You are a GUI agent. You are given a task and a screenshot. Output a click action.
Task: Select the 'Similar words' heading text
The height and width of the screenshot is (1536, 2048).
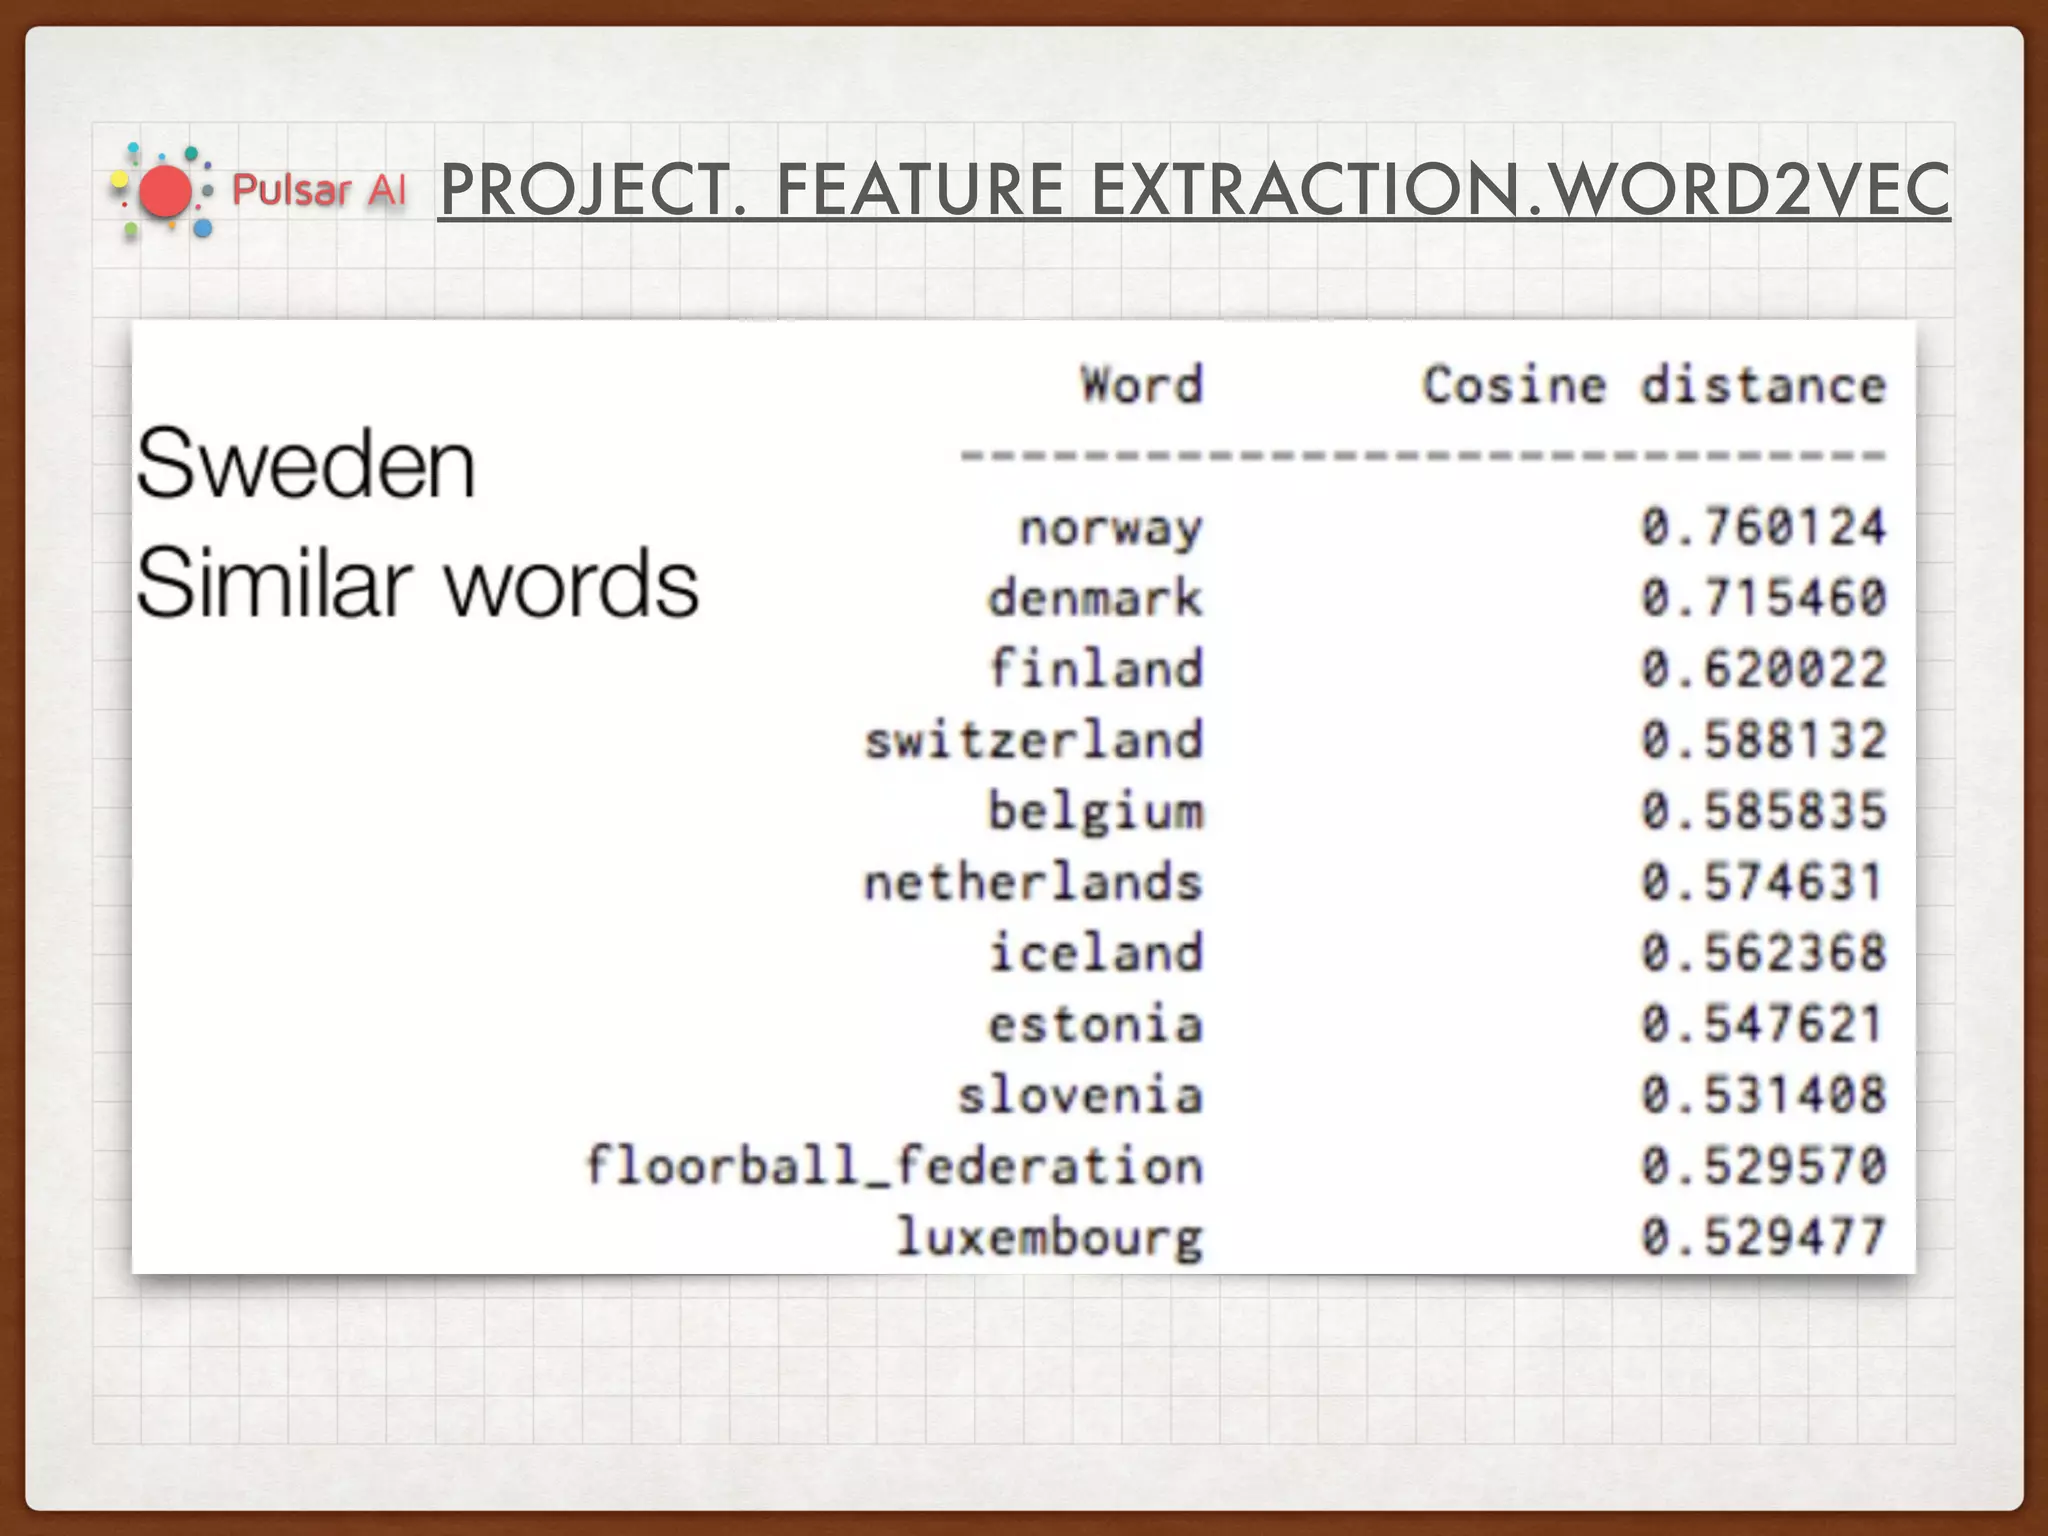click(x=417, y=583)
